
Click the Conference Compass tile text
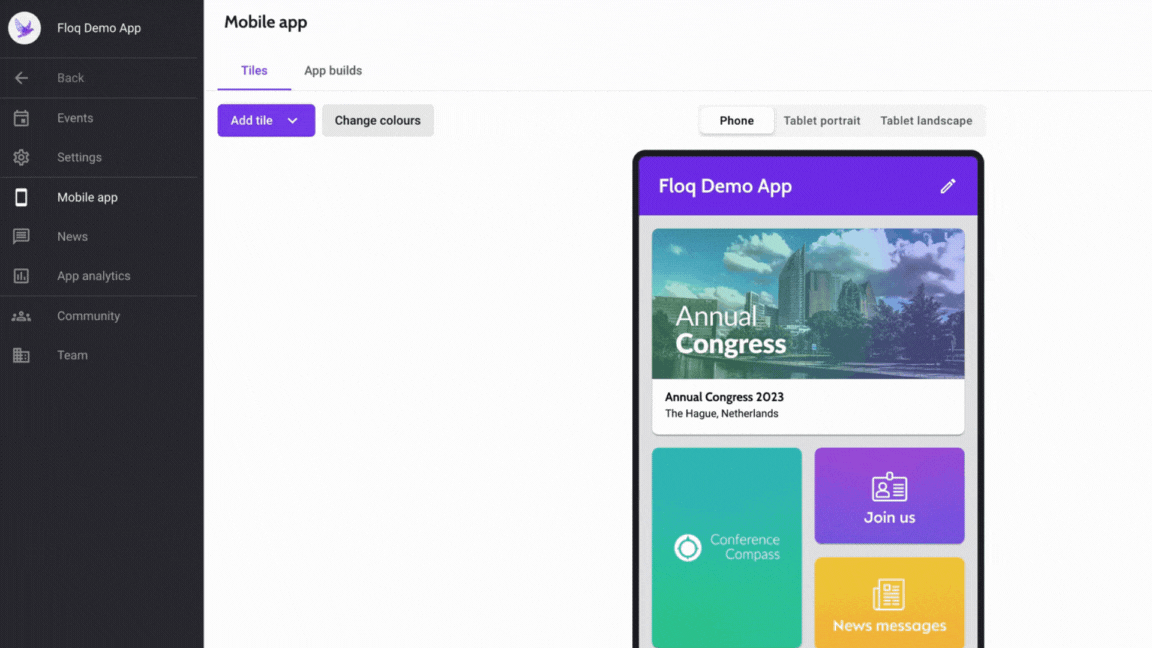click(x=745, y=547)
